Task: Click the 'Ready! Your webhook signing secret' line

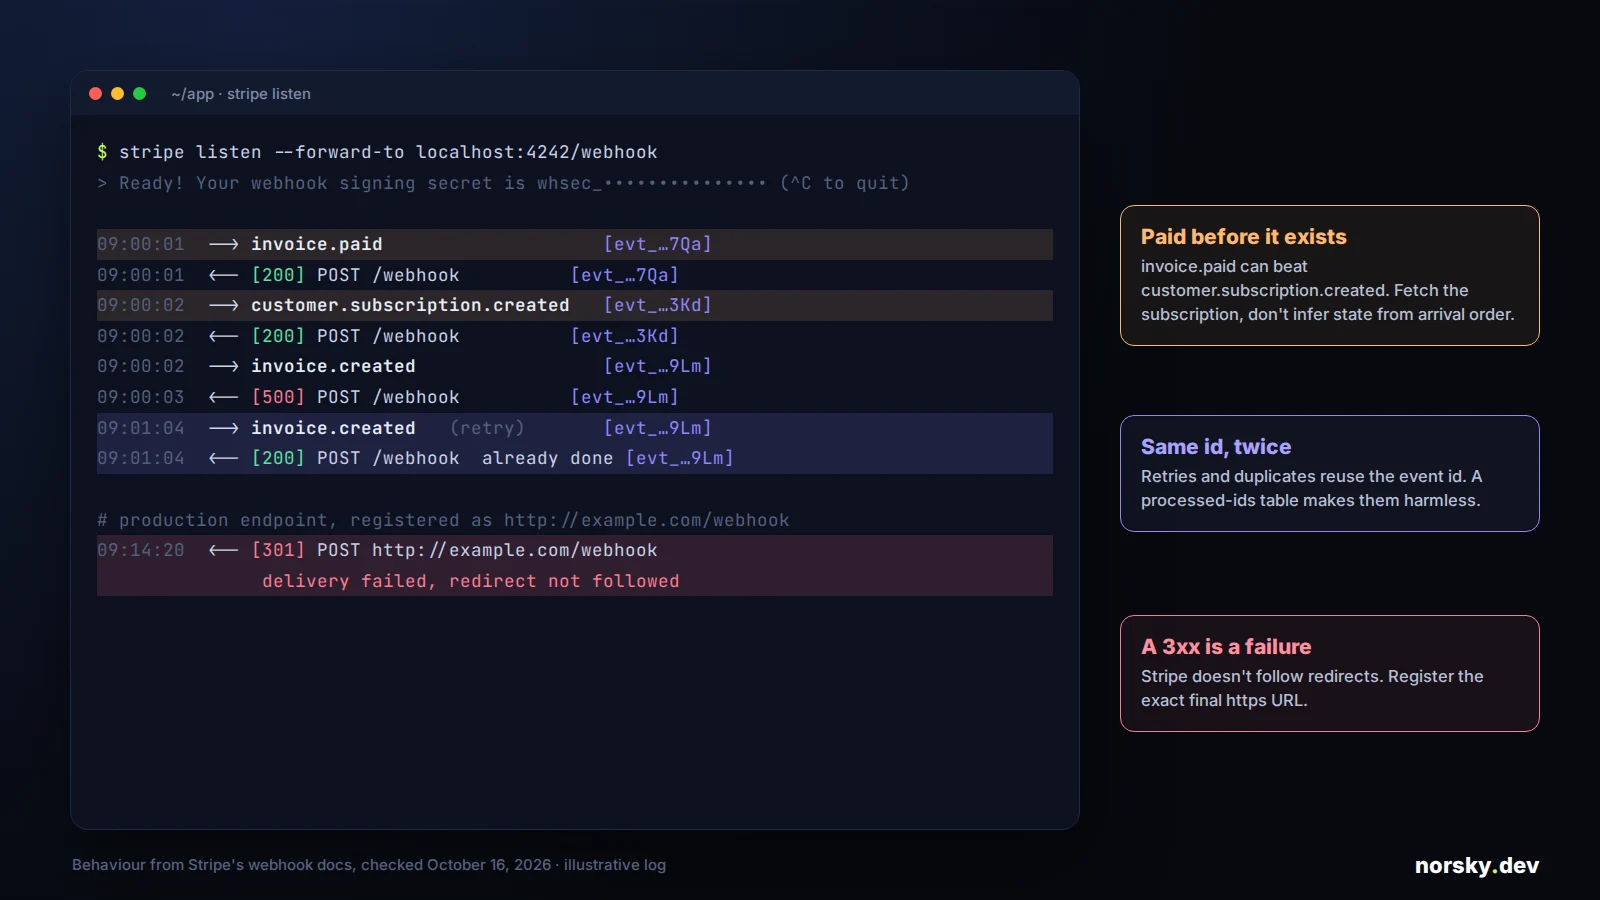Action: pos(503,183)
